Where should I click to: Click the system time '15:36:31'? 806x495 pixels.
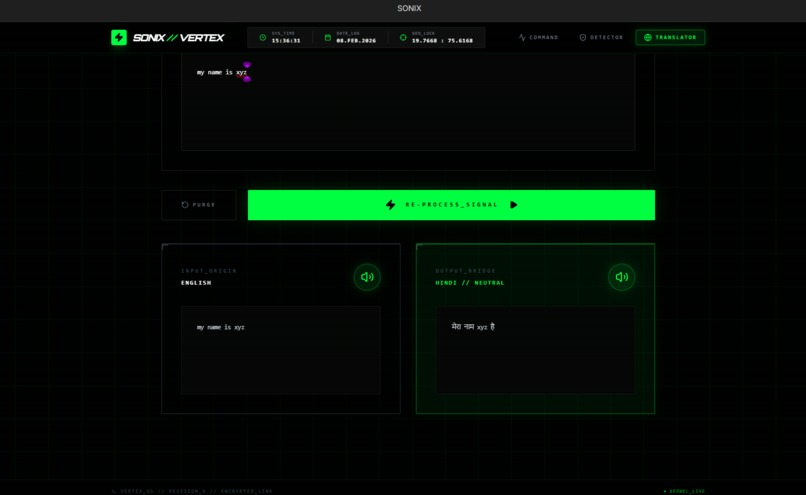(x=286, y=41)
